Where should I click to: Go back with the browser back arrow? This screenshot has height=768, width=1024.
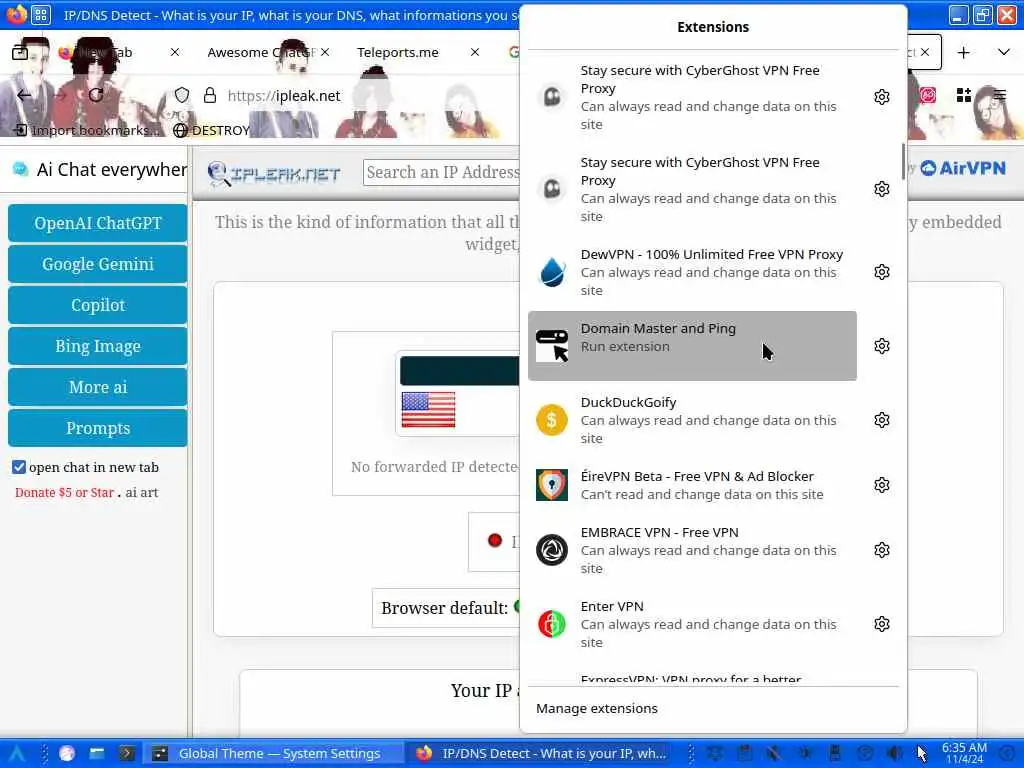(24, 95)
